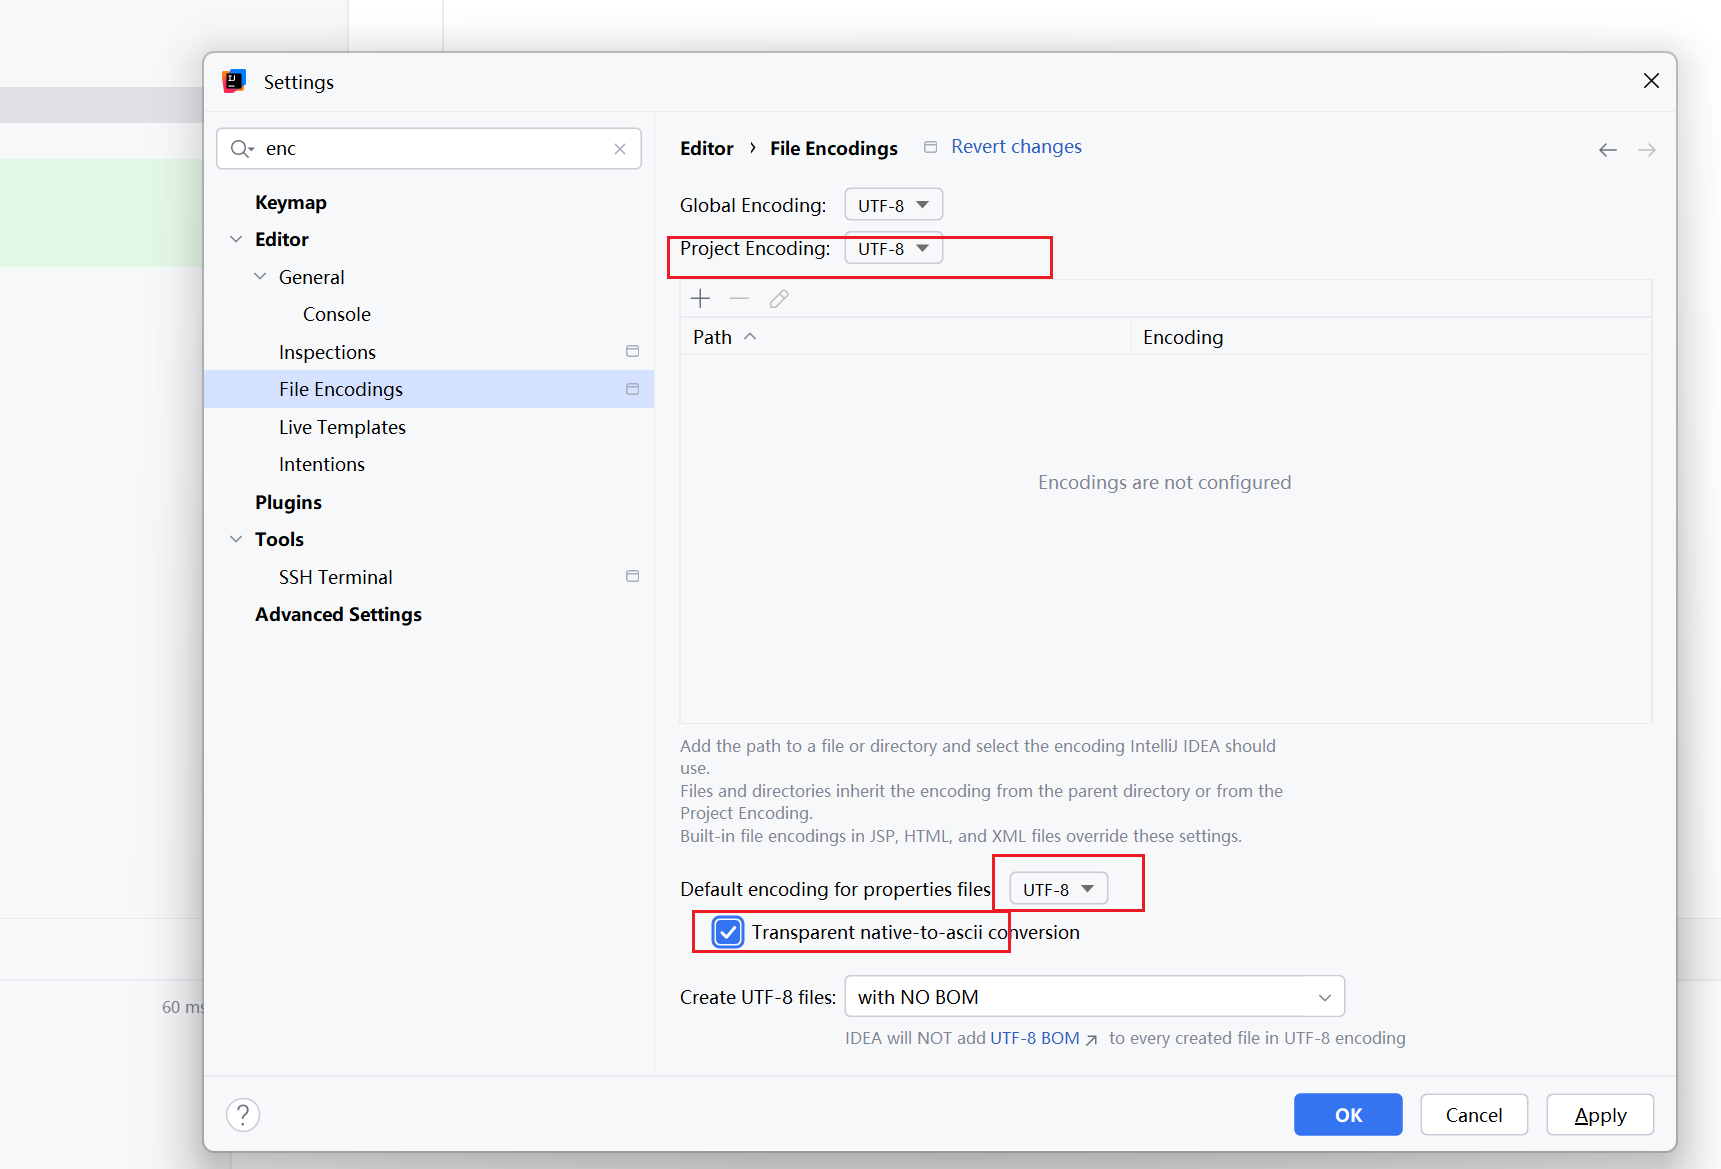Click the modified-settings indicator beside SSH Terminal
The image size is (1721, 1169).
click(x=632, y=576)
